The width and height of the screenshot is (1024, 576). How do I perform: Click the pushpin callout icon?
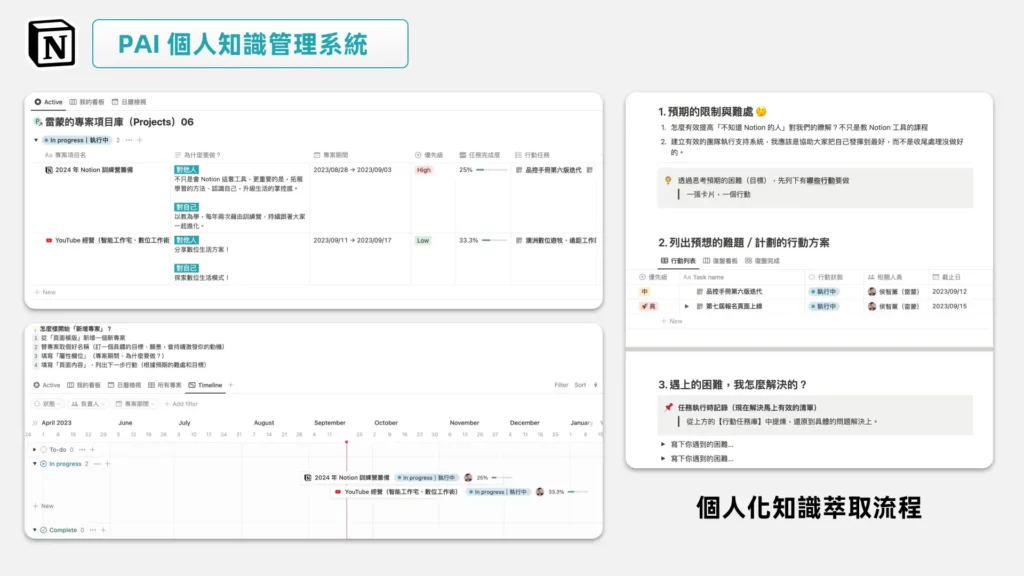click(x=668, y=408)
